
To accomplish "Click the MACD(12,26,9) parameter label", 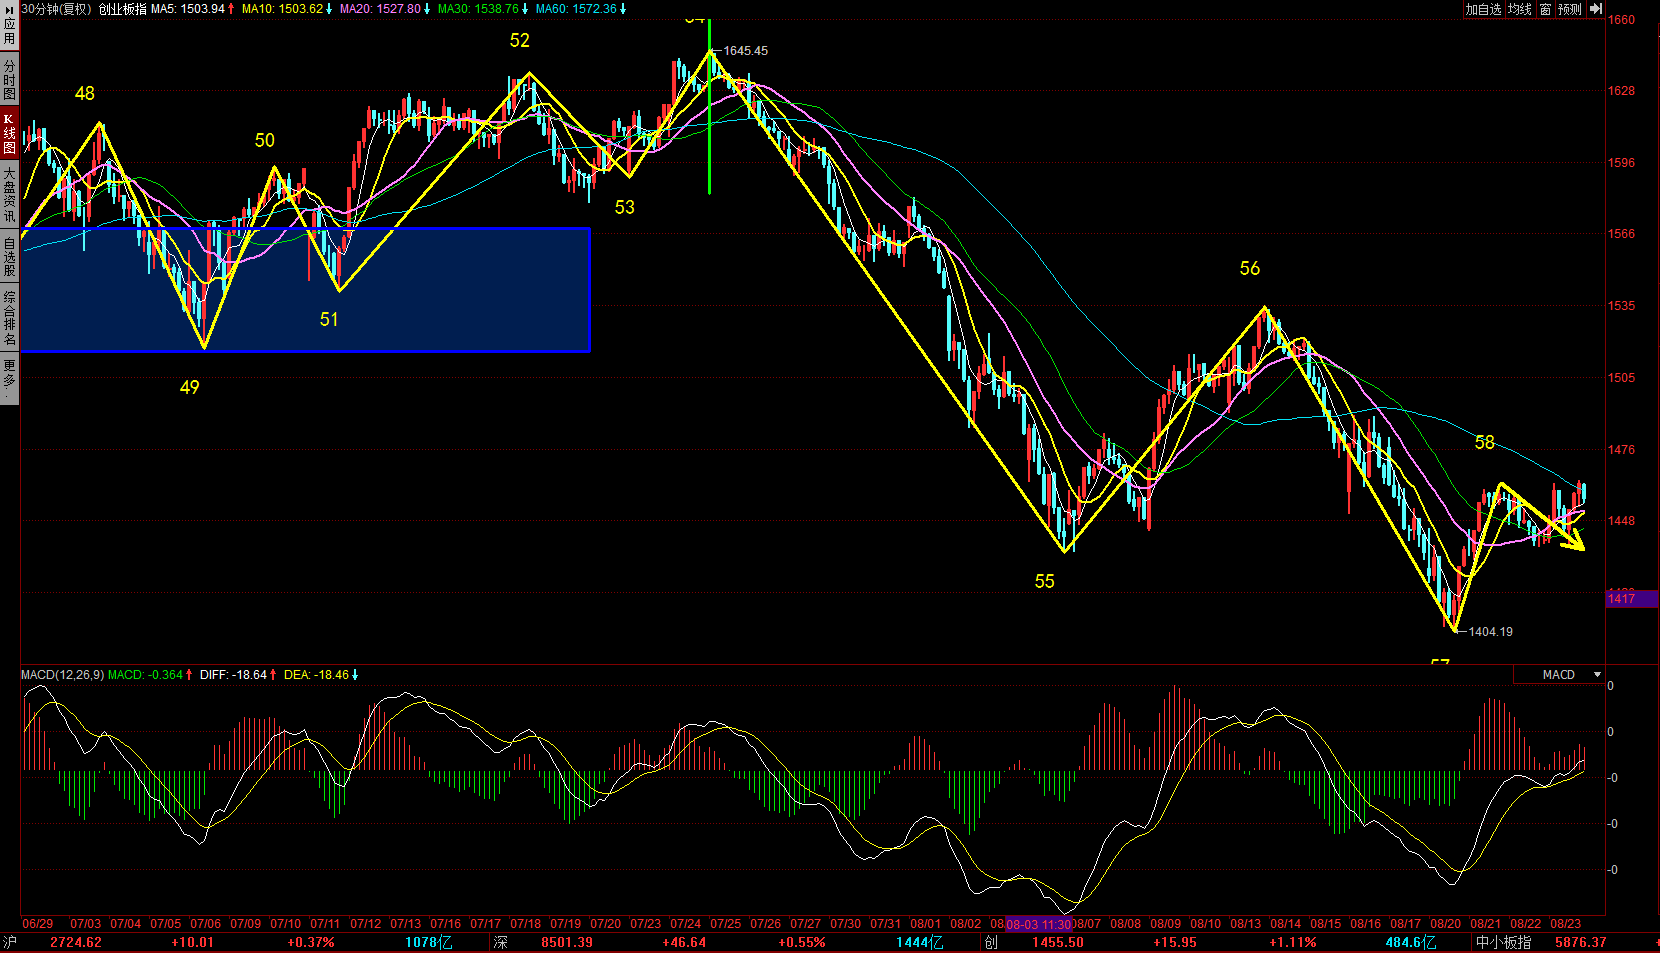I will [x=62, y=675].
